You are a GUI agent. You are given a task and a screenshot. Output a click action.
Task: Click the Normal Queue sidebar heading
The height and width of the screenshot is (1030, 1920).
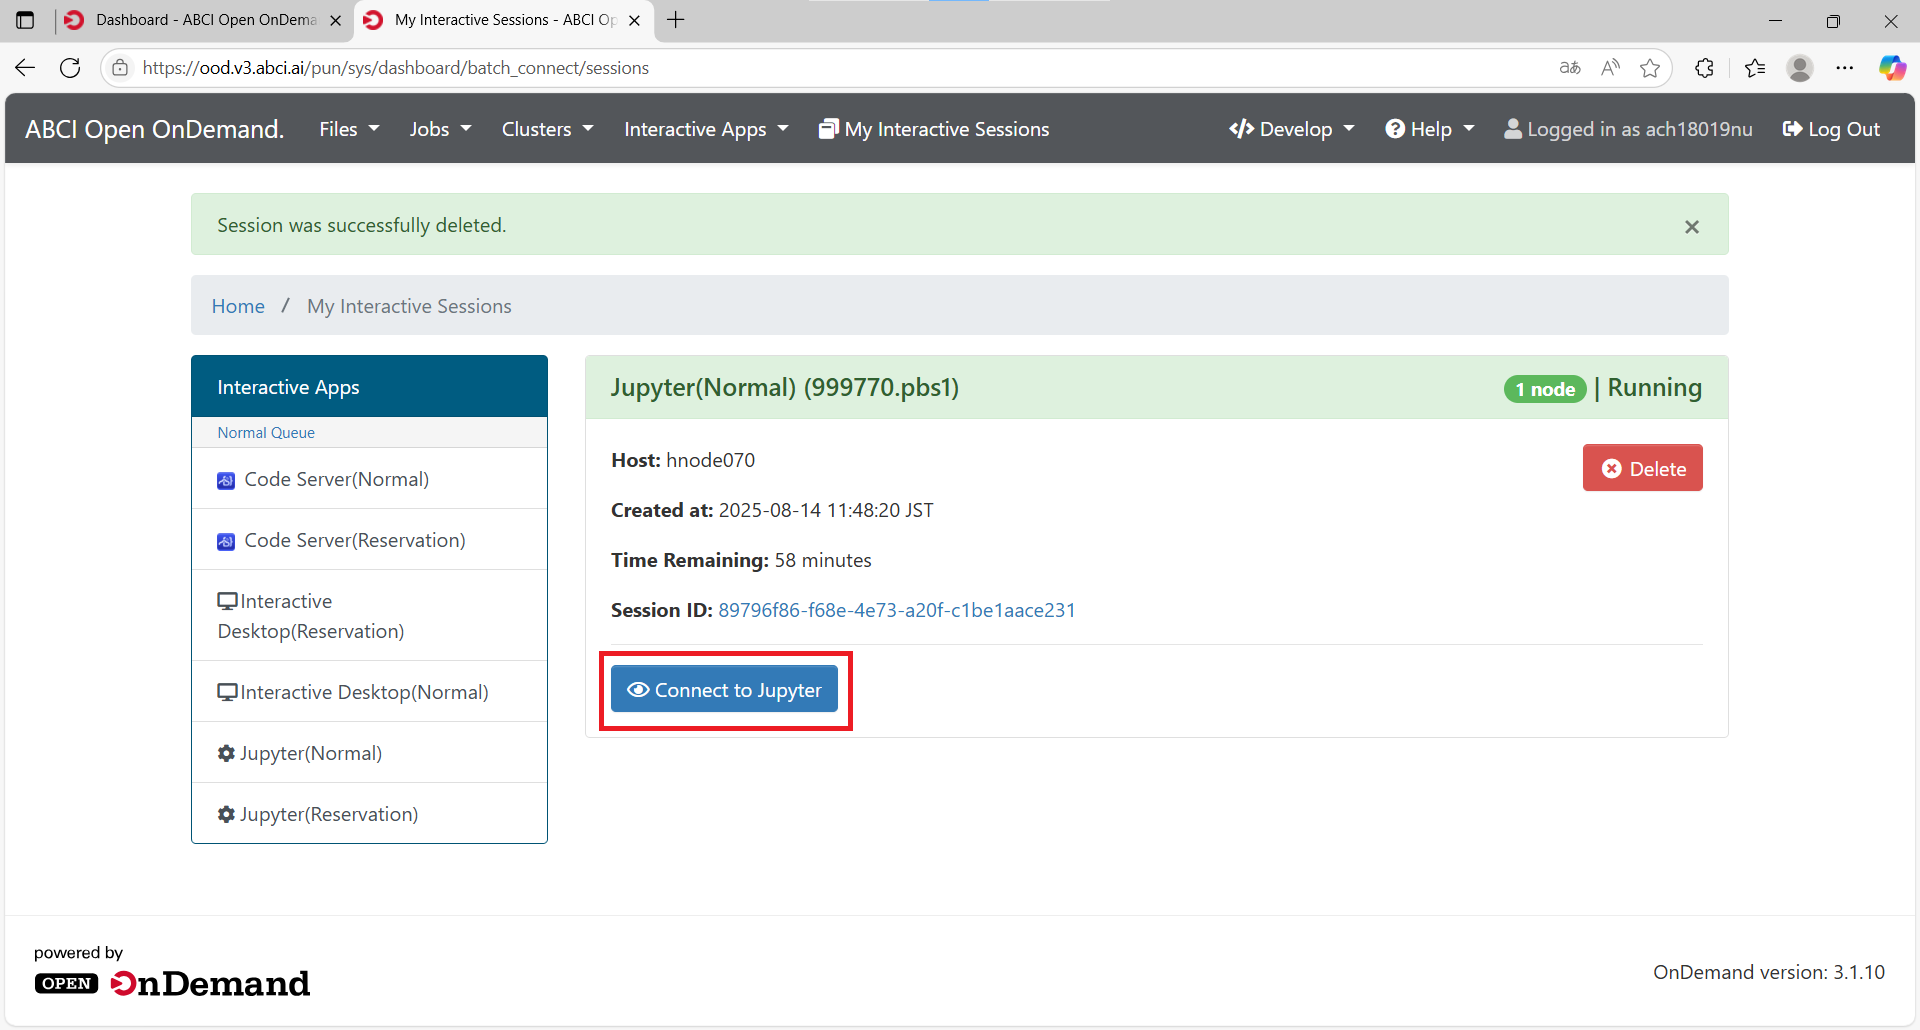(x=266, y=433)
